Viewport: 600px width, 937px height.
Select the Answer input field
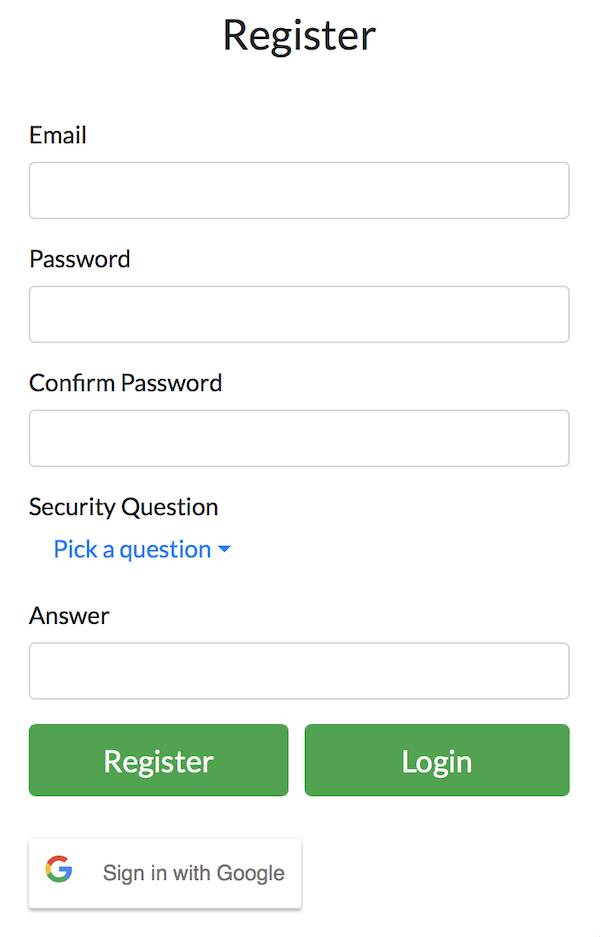299,671
